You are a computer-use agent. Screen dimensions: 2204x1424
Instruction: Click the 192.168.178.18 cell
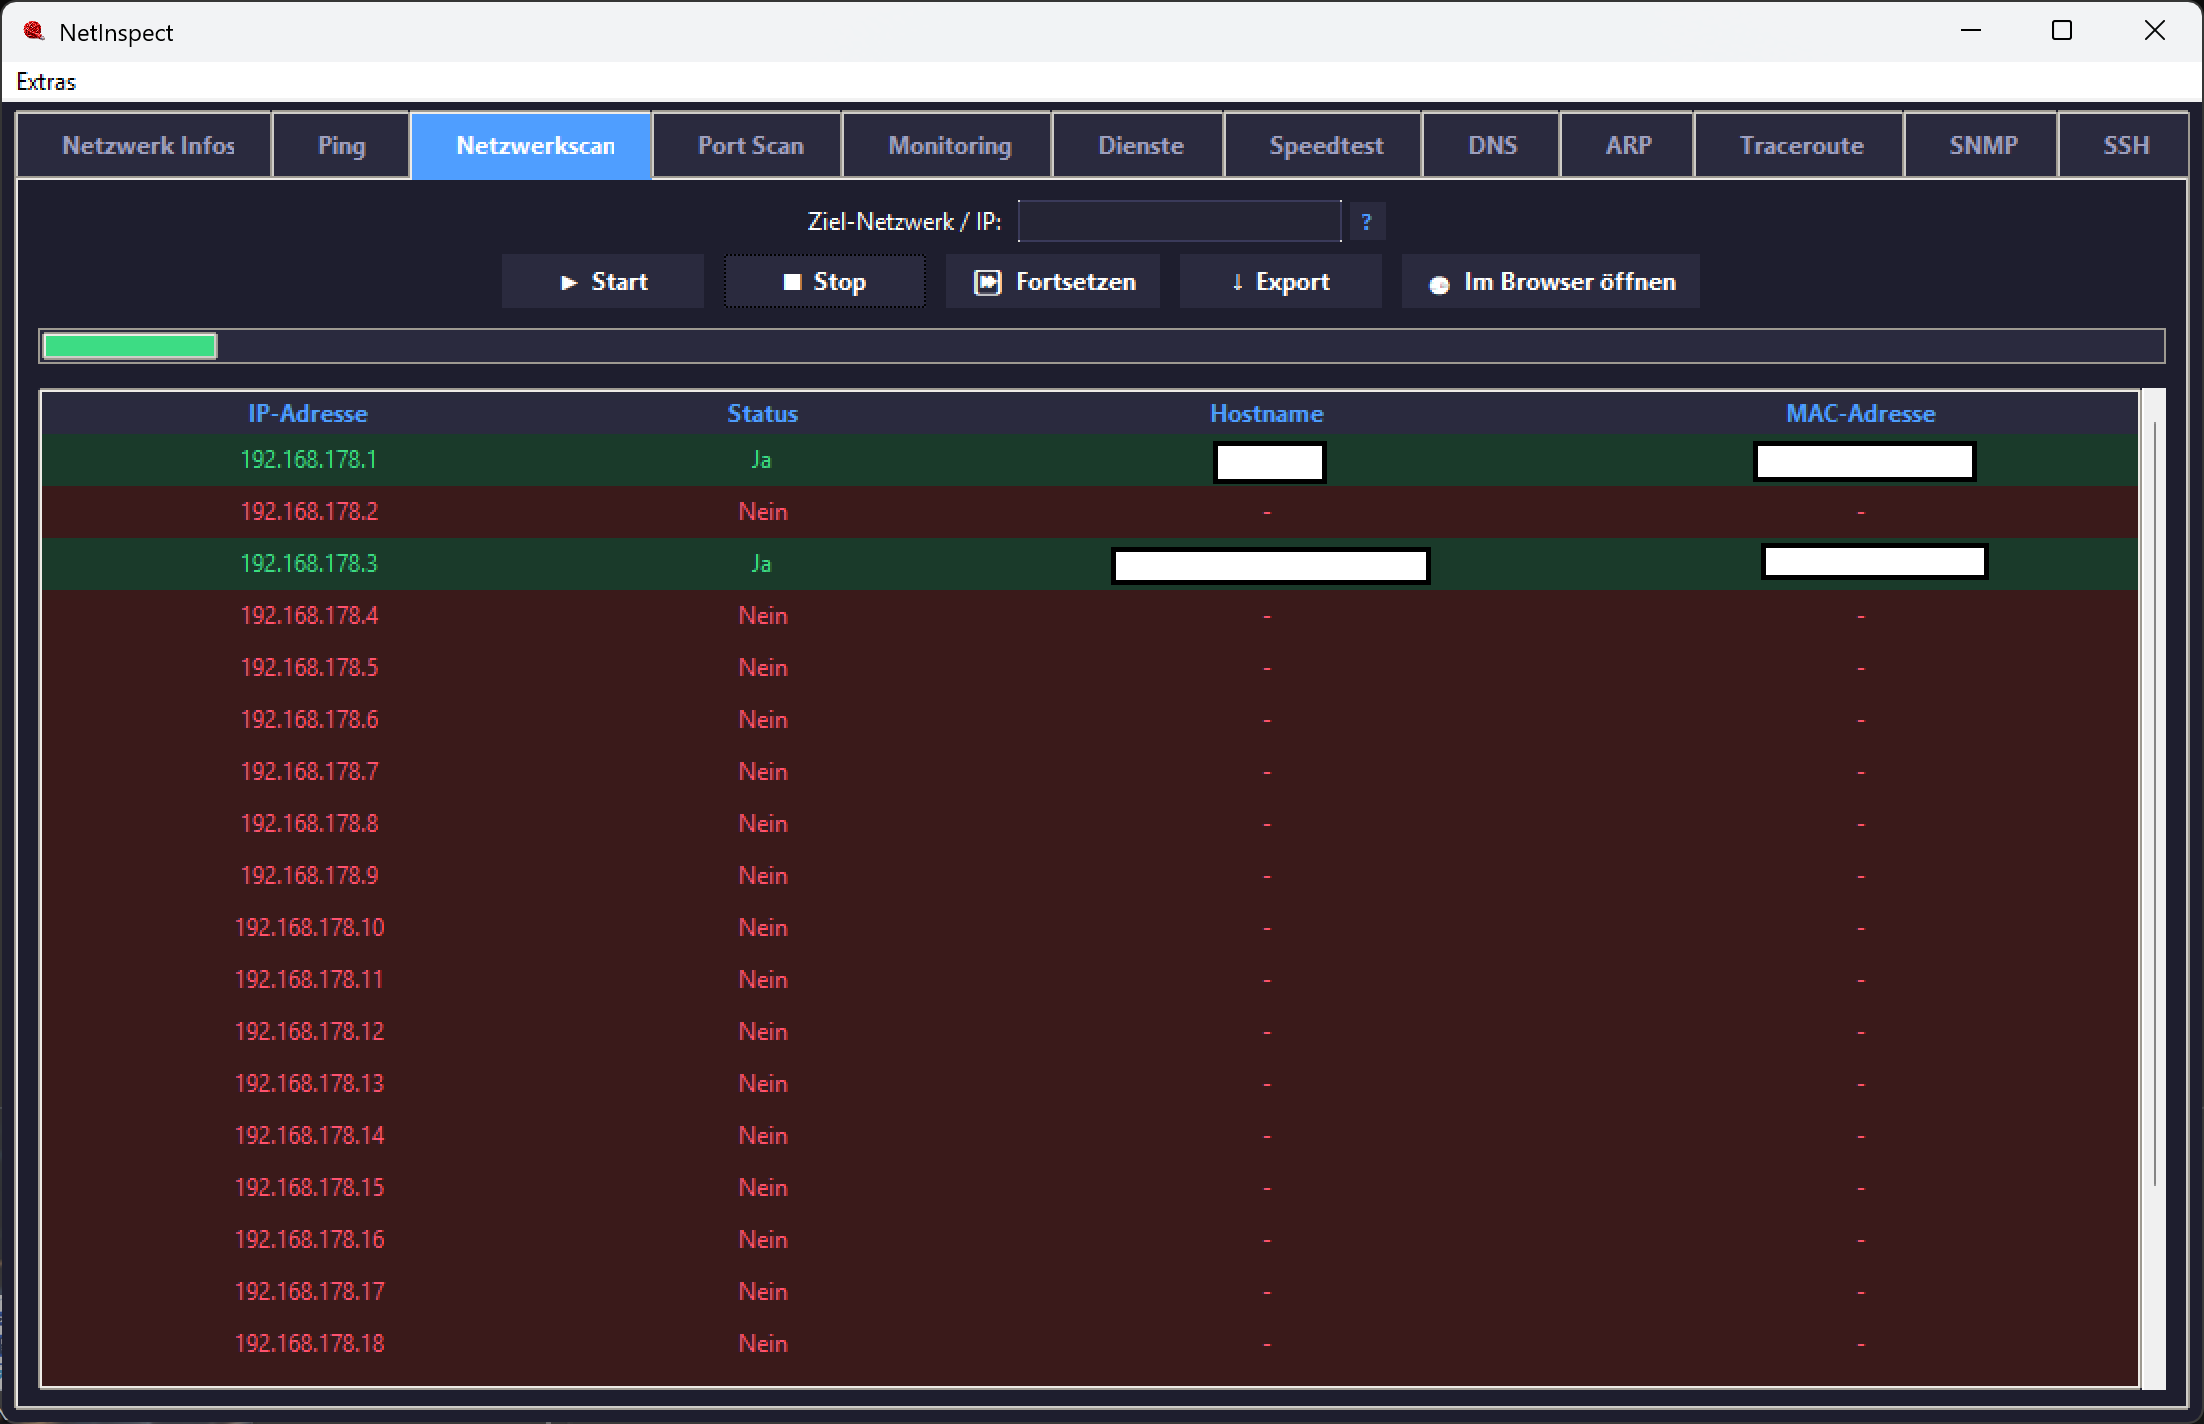click(x=309, y=1343)
